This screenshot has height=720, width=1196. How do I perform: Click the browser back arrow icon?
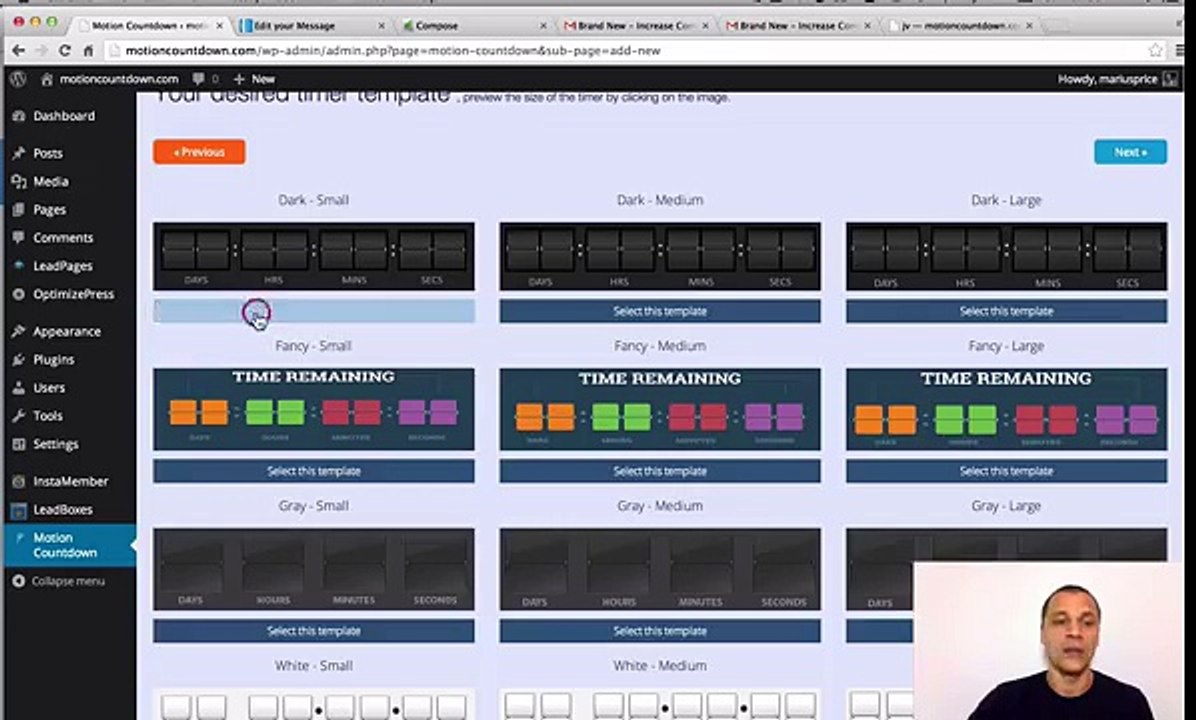[18, 50]
